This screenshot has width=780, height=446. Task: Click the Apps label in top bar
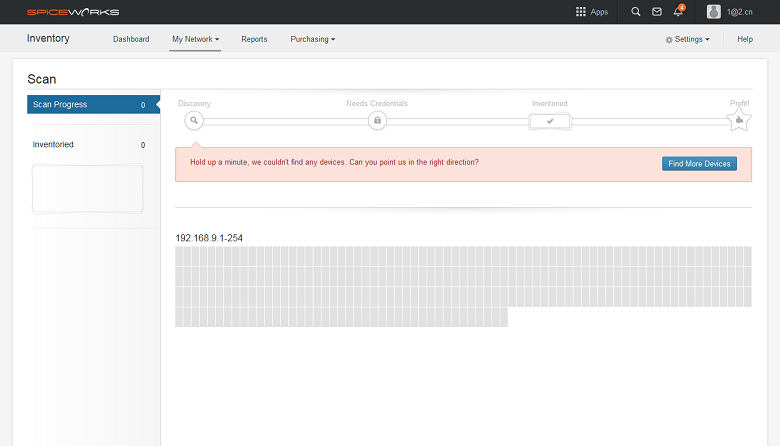click(599, 12)
